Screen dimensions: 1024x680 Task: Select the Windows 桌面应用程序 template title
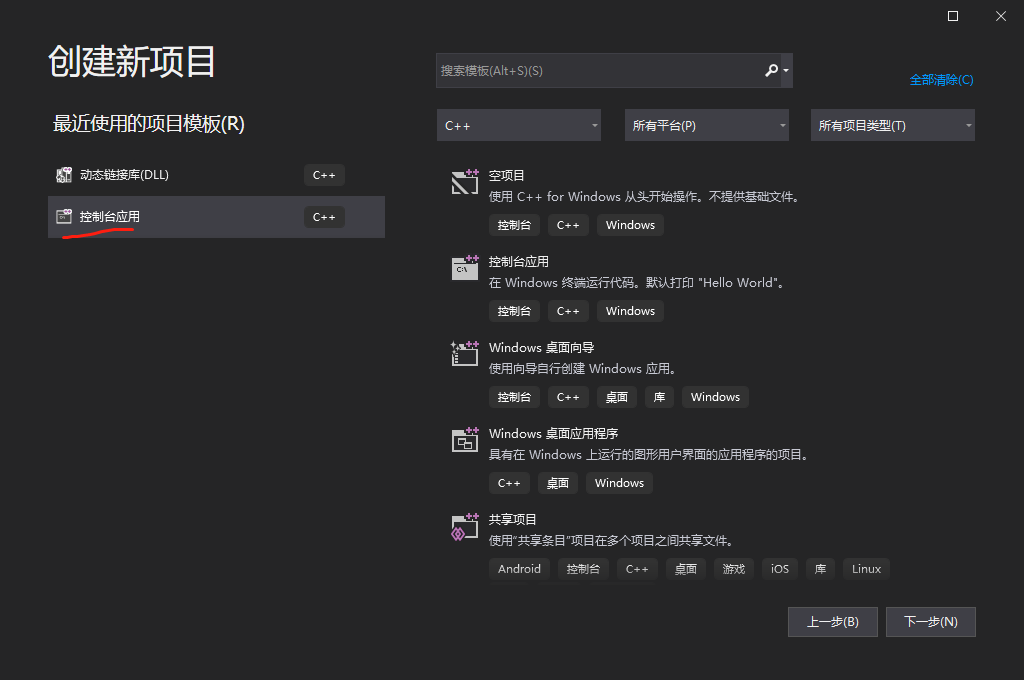click(554, 434)
